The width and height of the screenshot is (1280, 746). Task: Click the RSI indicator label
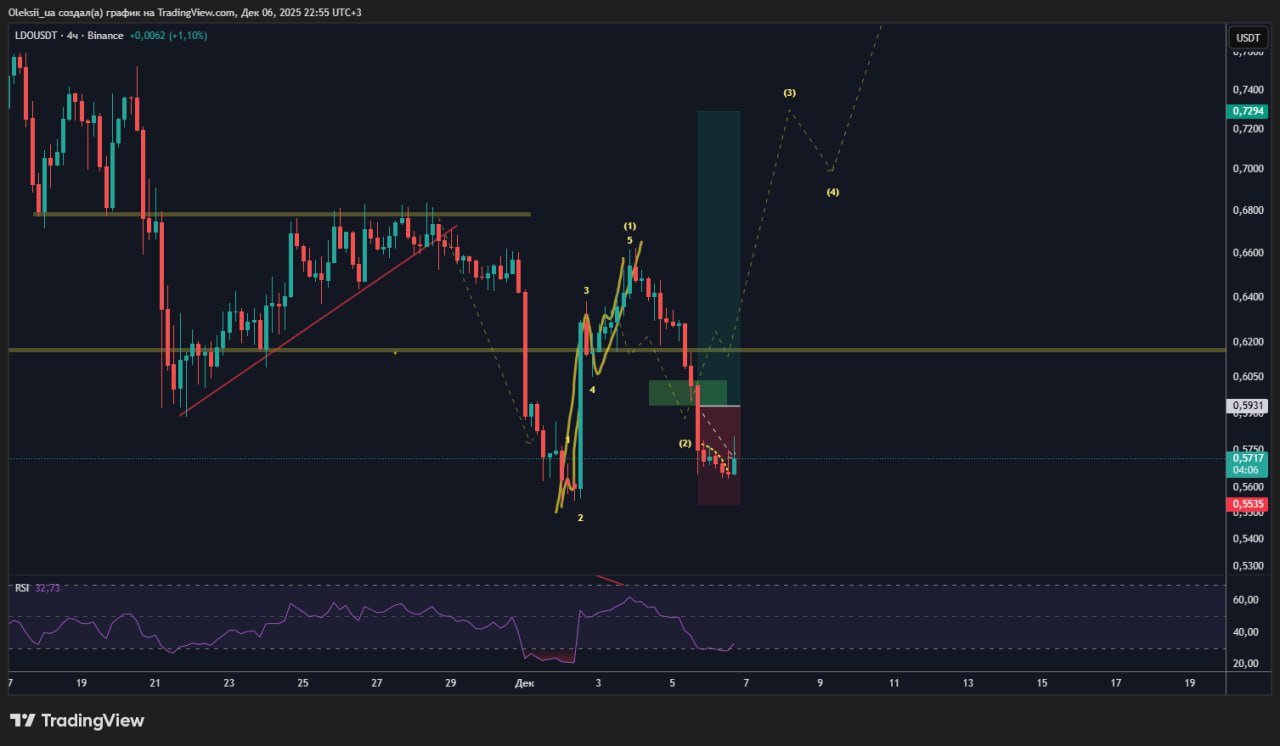(x=22, y=588)
